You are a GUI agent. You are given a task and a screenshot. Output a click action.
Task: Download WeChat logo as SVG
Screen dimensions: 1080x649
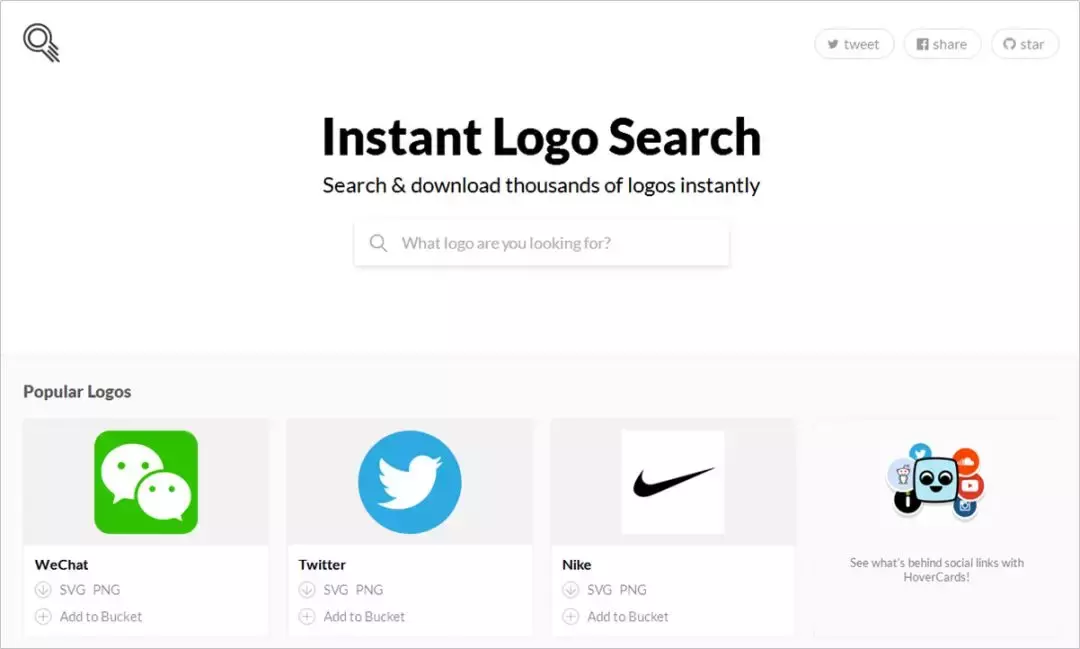point(72,590)
